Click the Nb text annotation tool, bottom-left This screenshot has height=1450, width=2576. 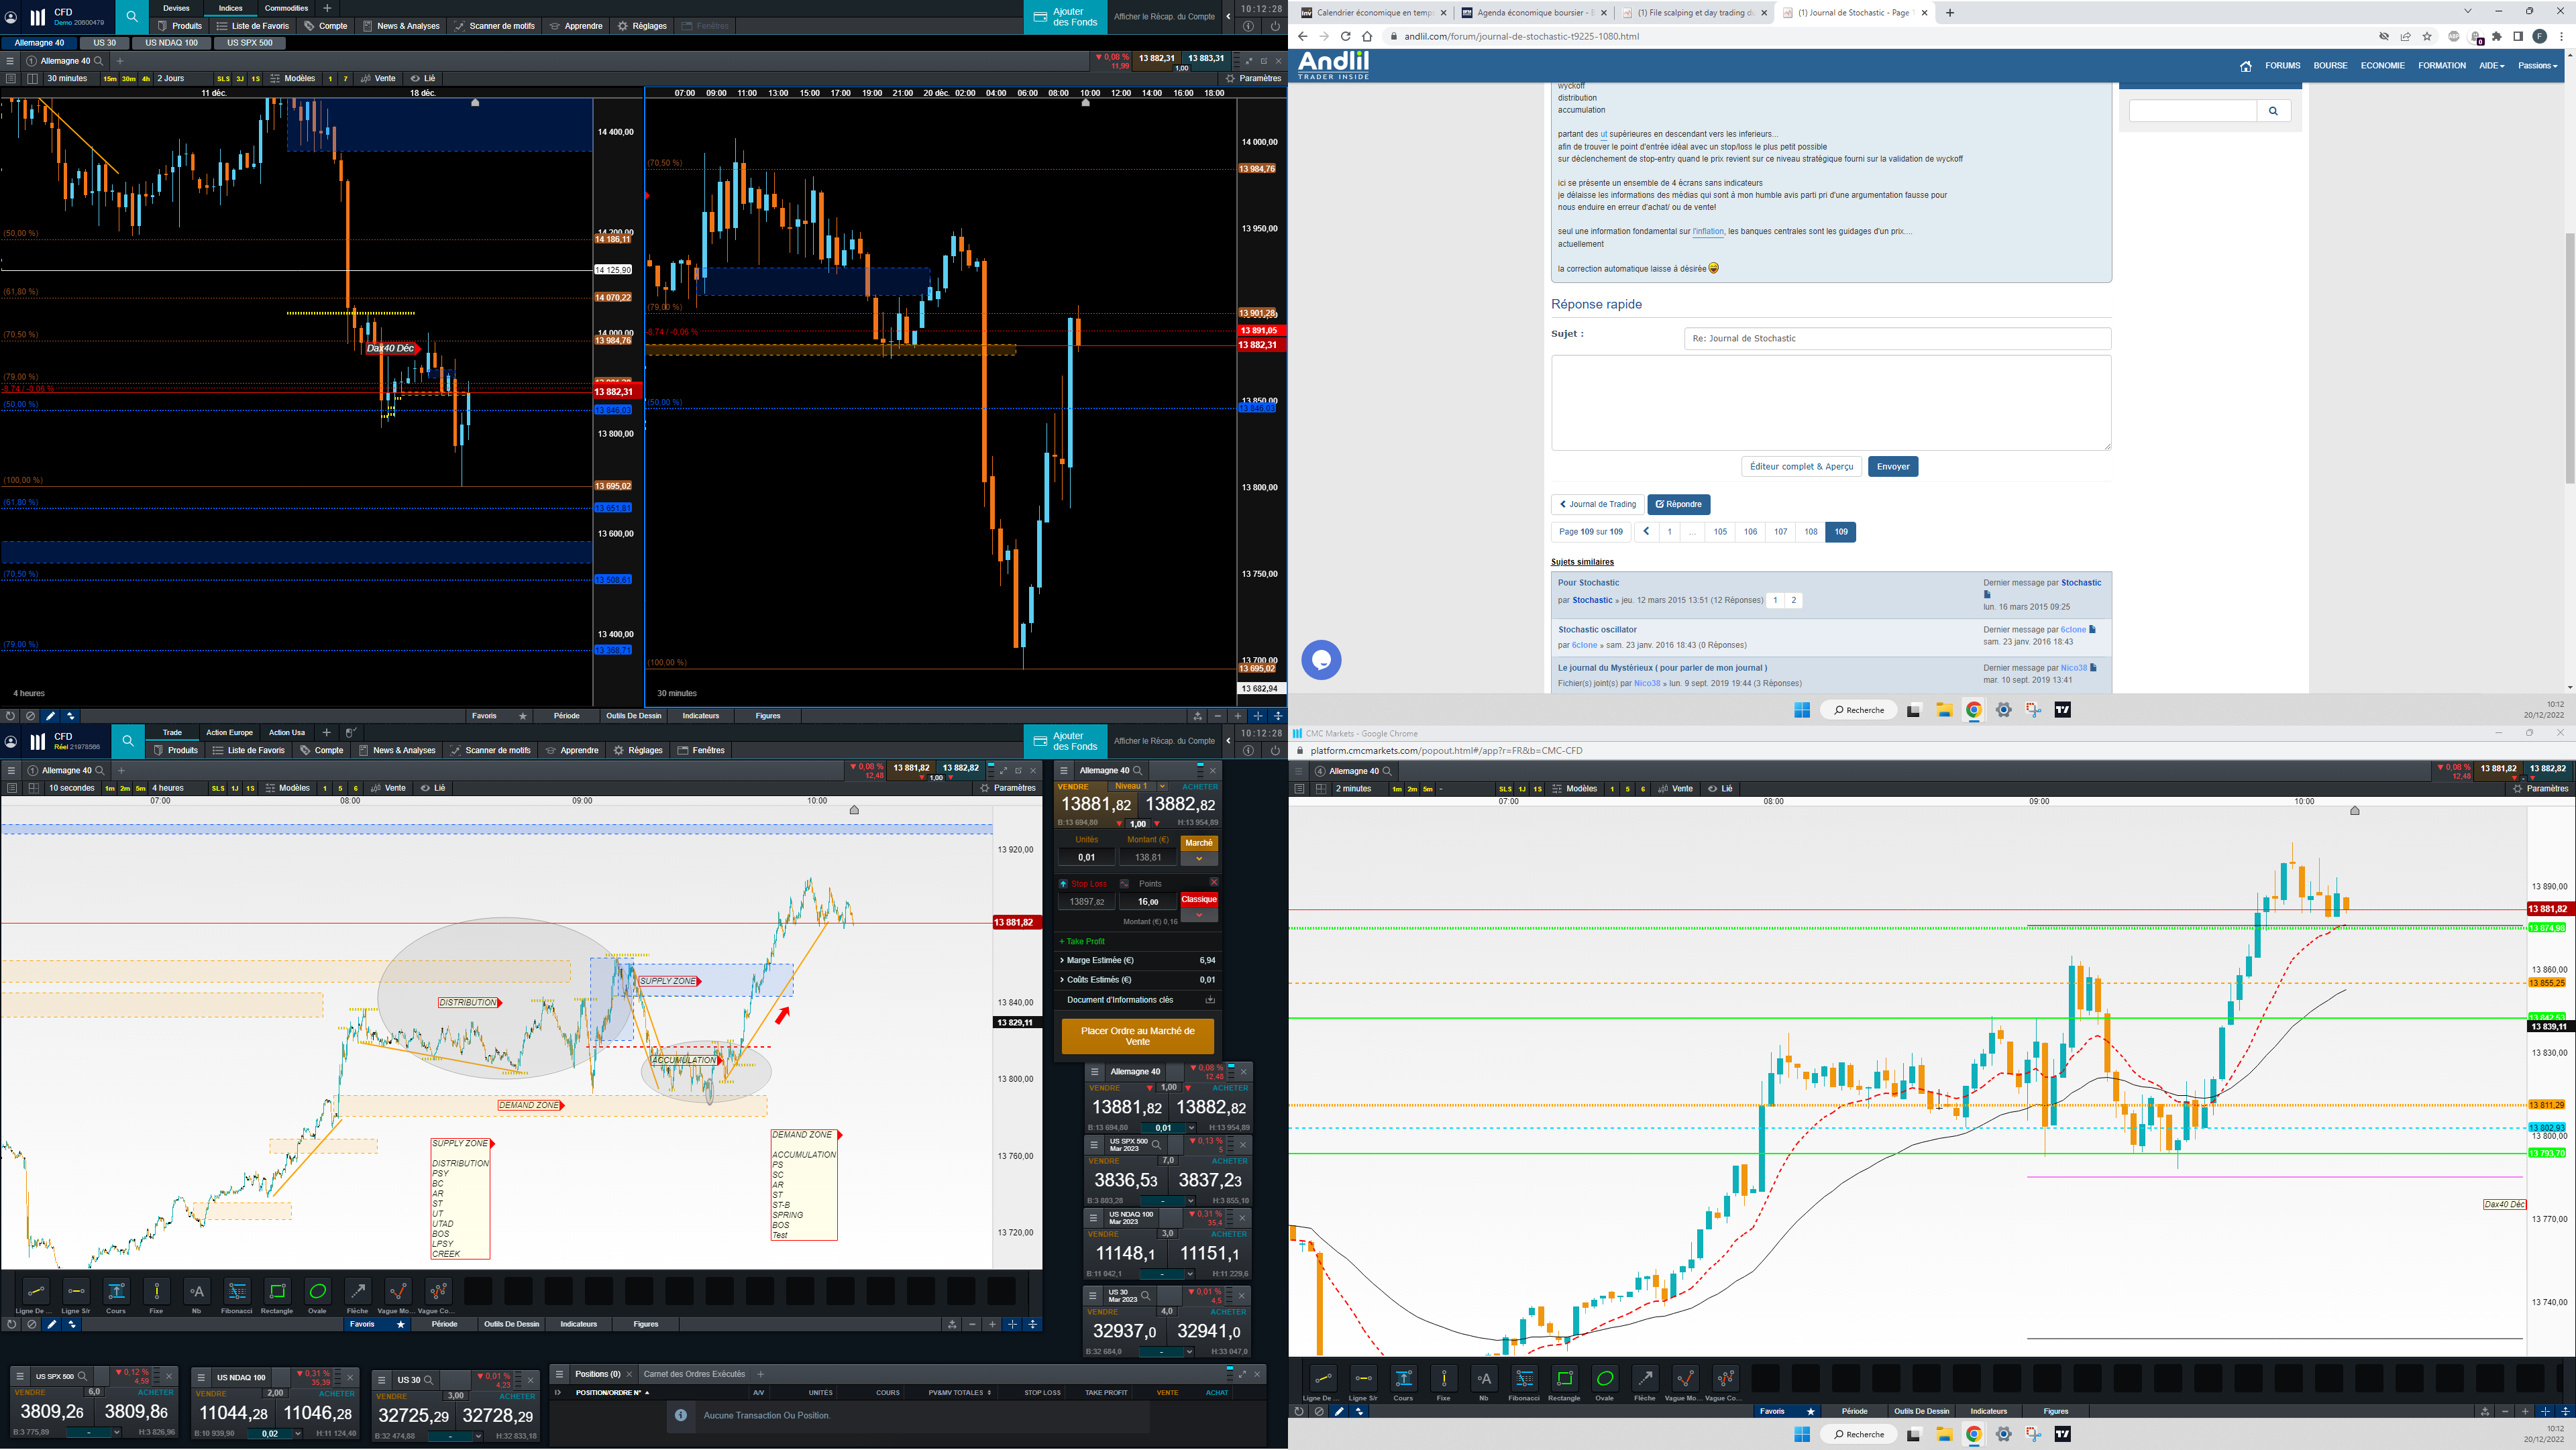pyautogui.click(x=197, y=1291)
